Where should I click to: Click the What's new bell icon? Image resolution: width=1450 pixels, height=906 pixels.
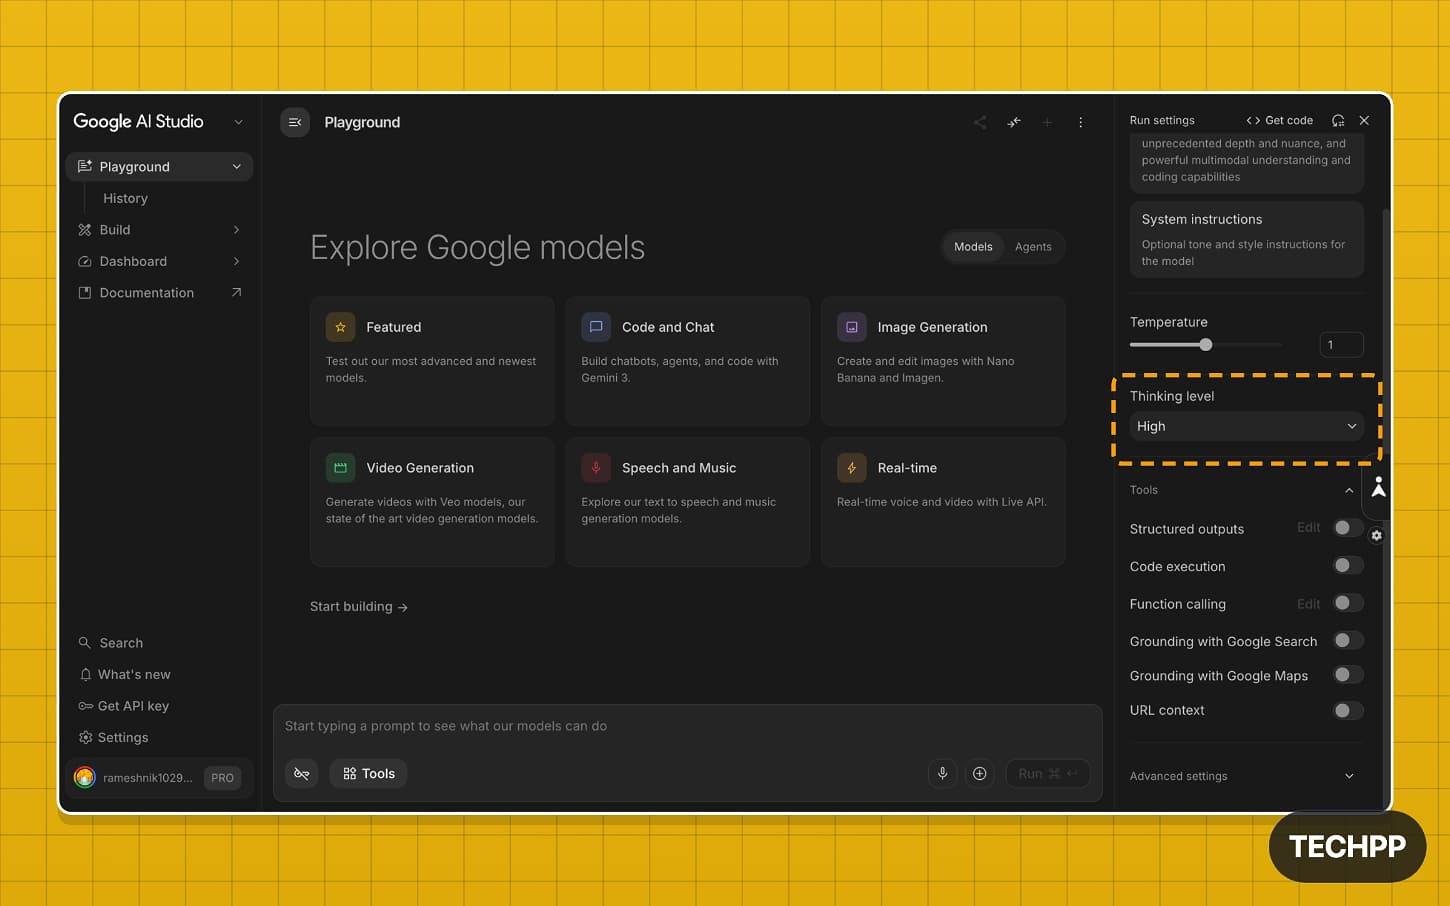85,675
